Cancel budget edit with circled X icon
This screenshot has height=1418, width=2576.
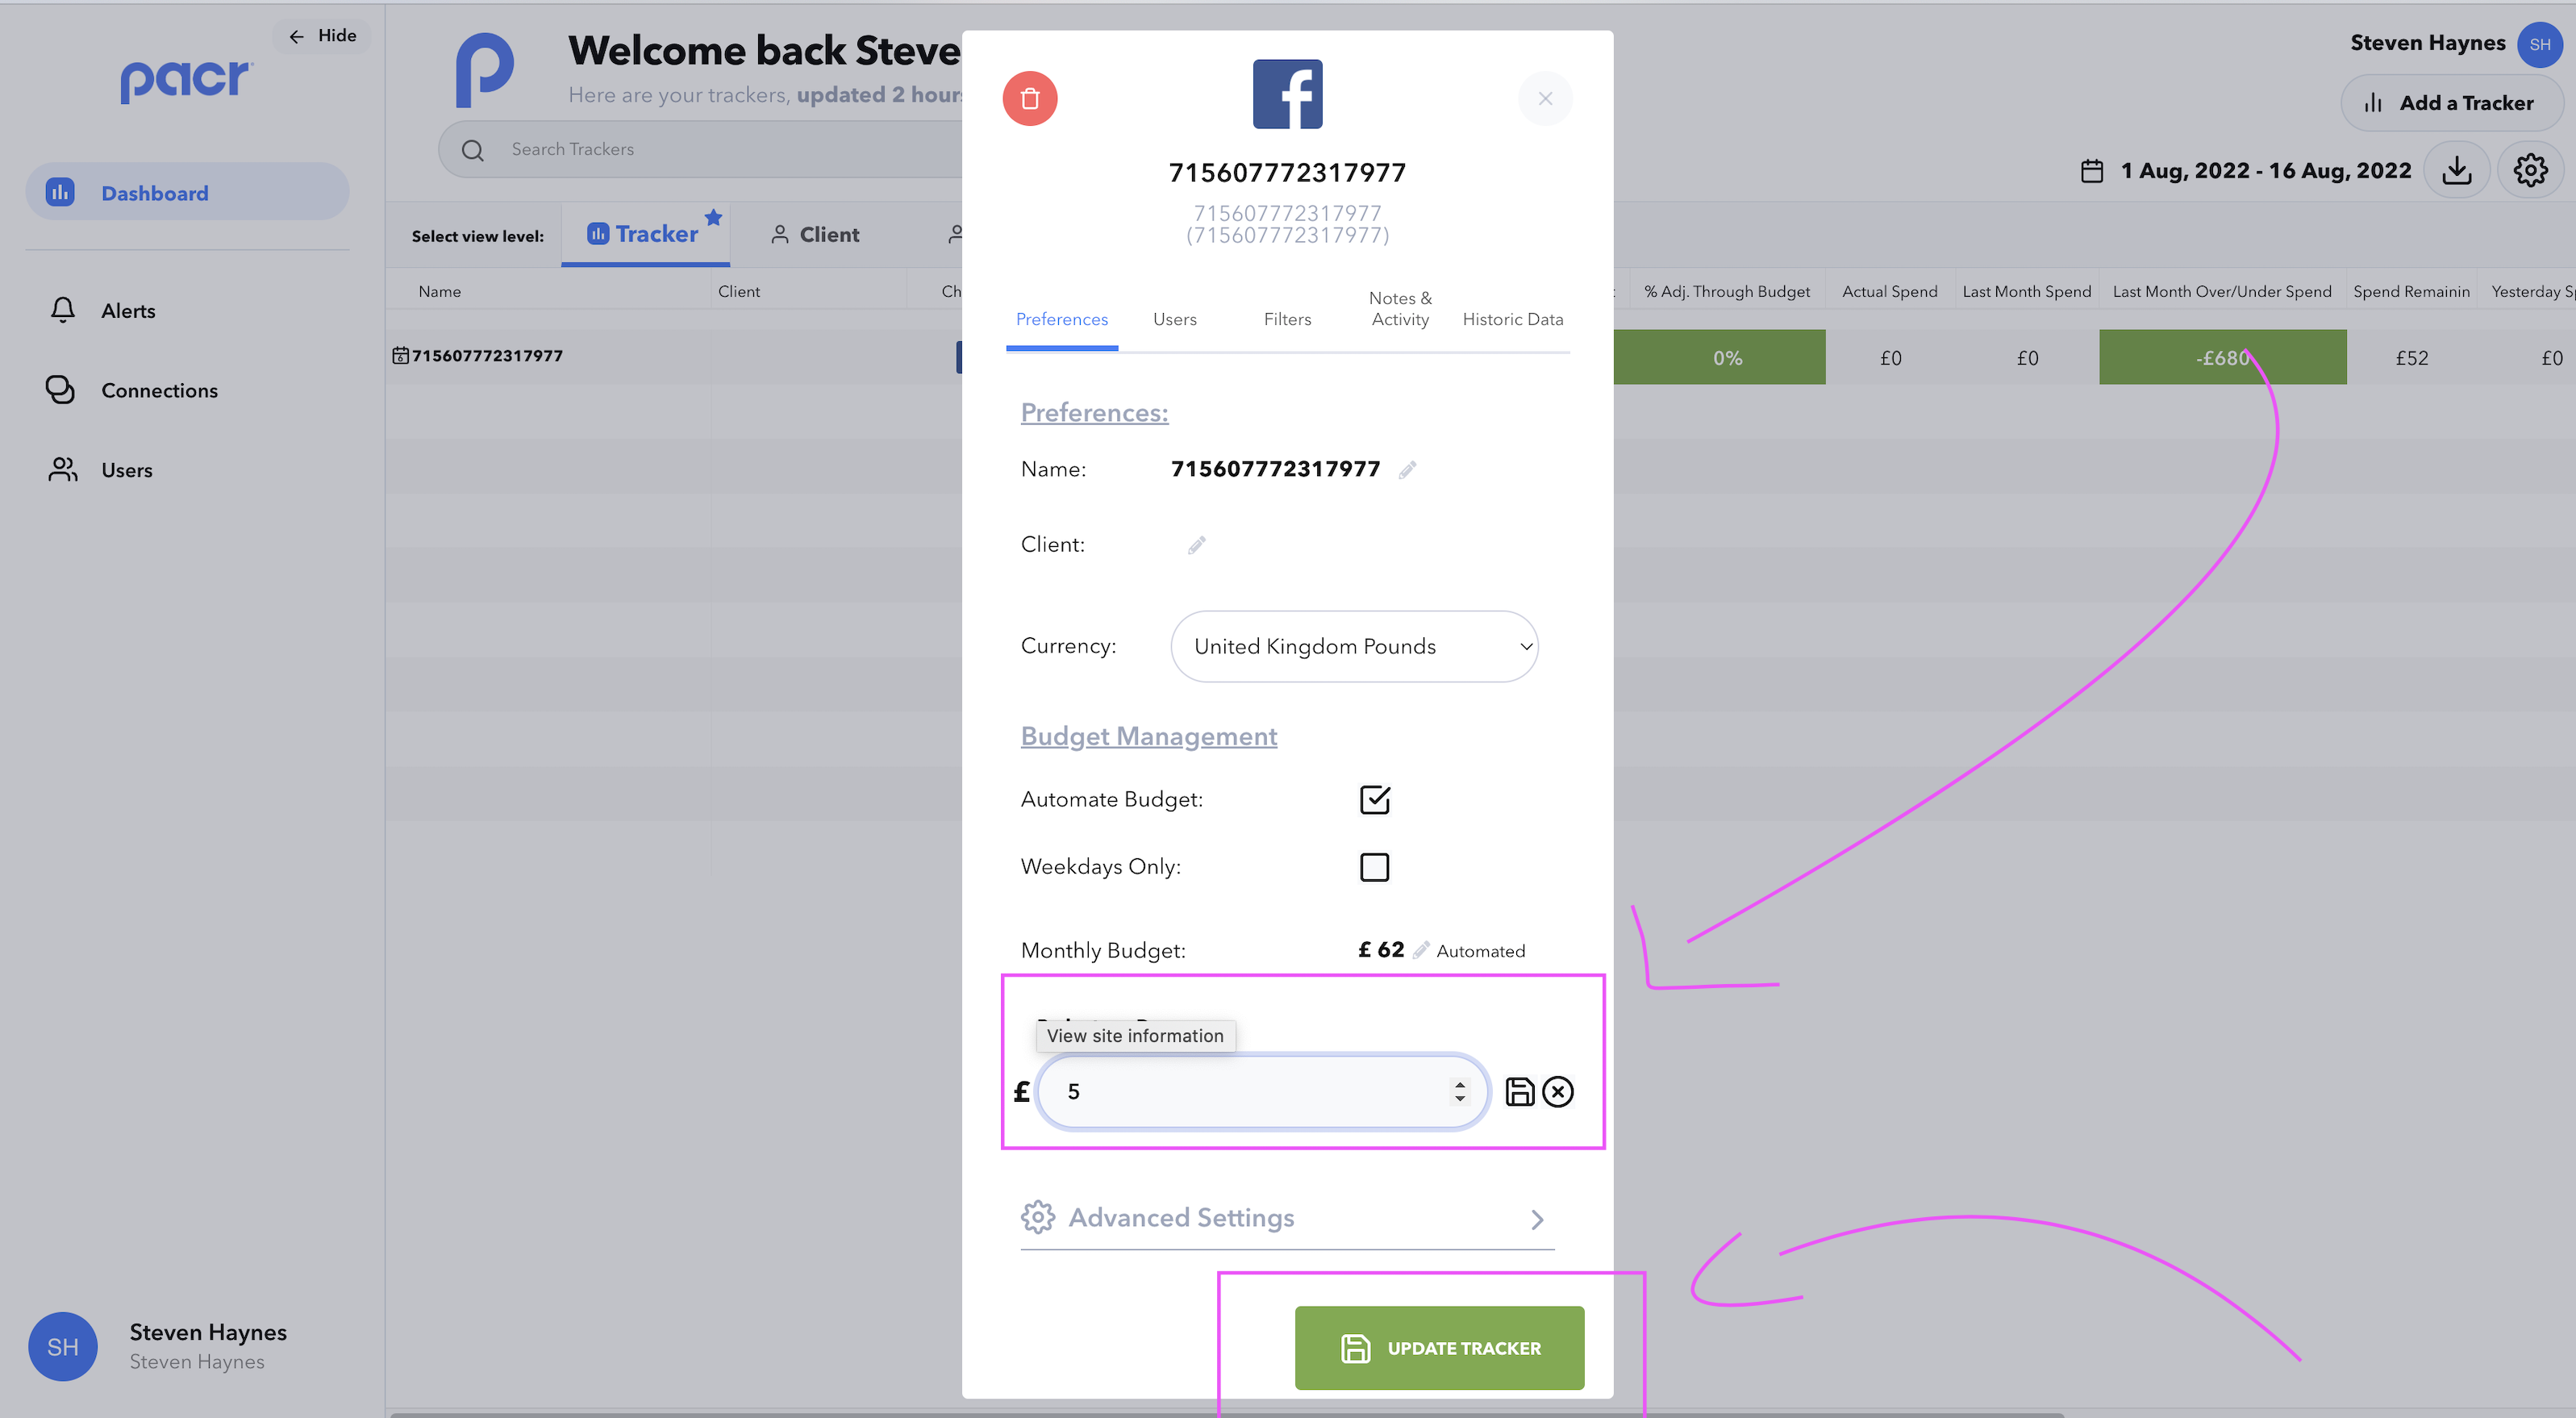coord(1557,1091)
